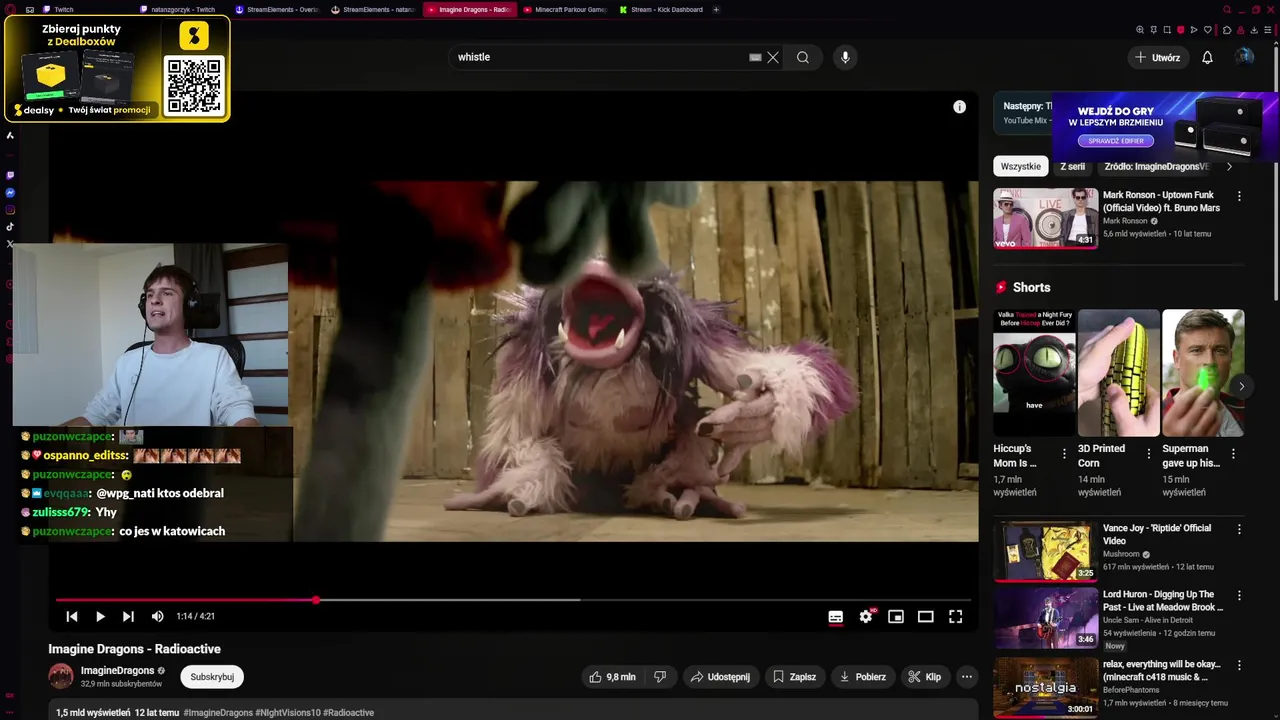
Task: Open Lord Huron live video thumbnail
Action: [x=1045, y=617]
